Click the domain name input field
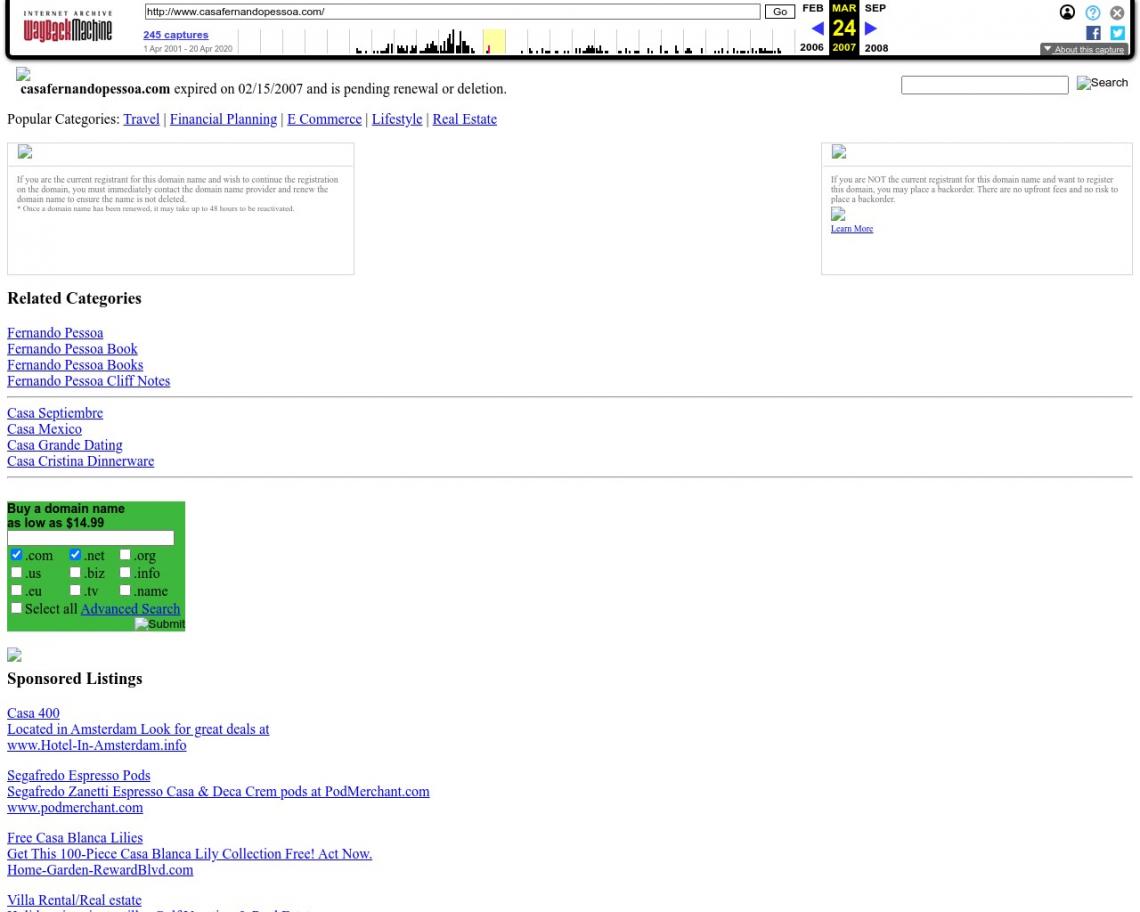Screen dimensions: 1140x912 [91, 538]
